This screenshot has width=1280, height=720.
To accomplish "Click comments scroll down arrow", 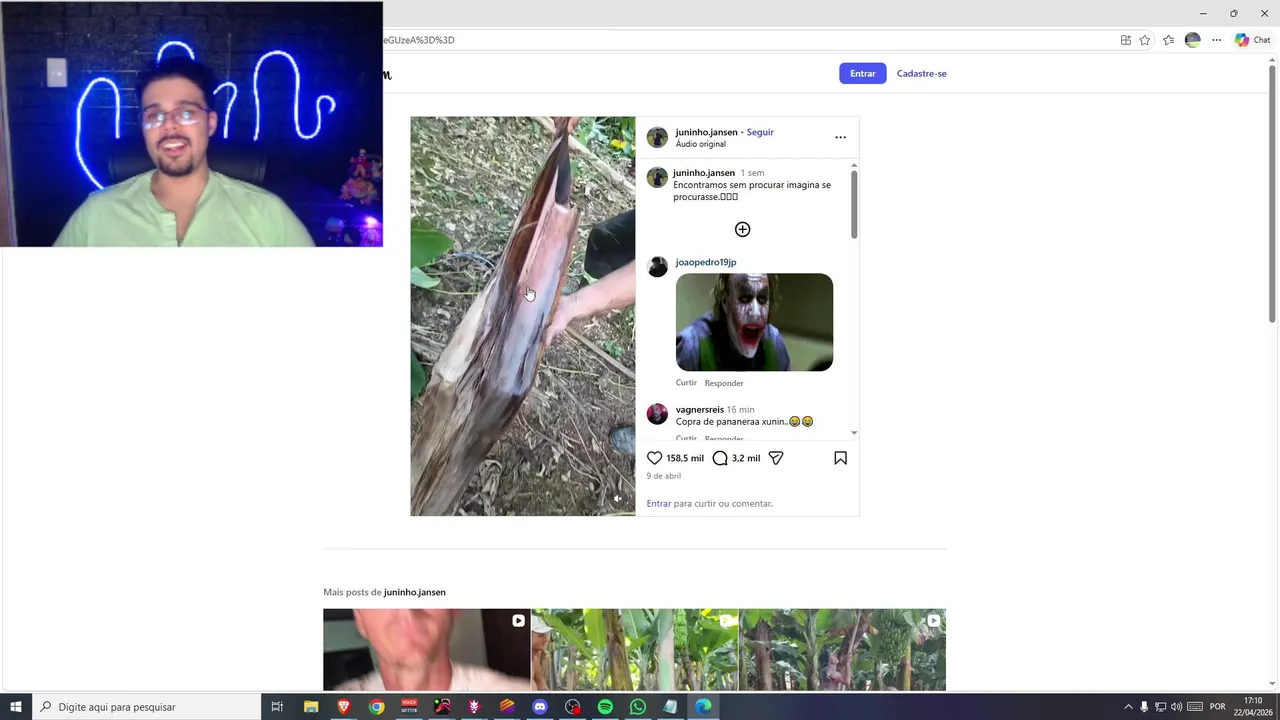I will tap(854, 433).
